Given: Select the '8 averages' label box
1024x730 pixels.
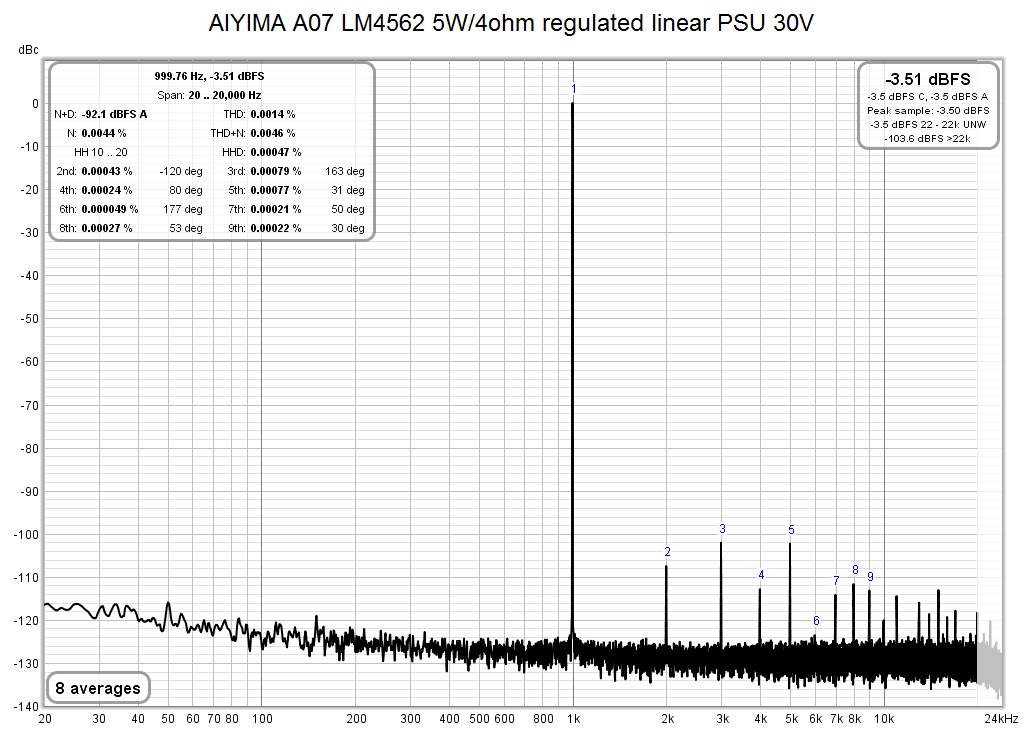Looking at the screenshot, I should (98, 688).
